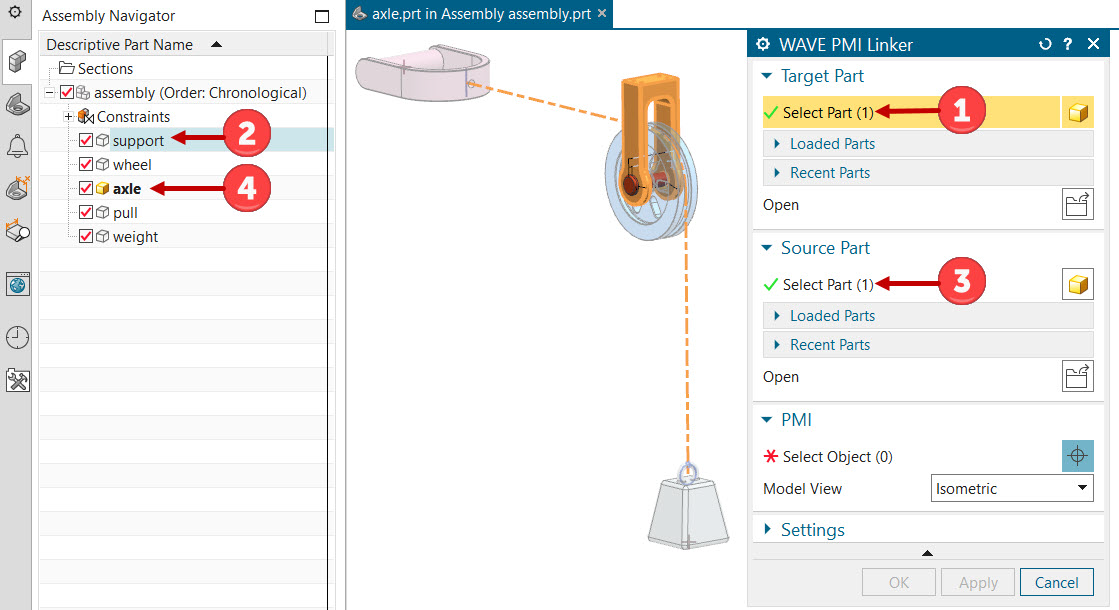
Task: Expand the Settings section
Action: point(812,530)
